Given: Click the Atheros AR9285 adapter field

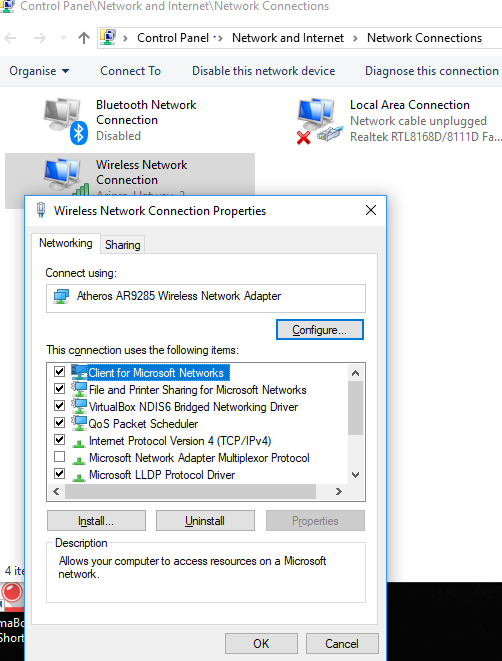Looking at the screenshot, I should (206, 298).
